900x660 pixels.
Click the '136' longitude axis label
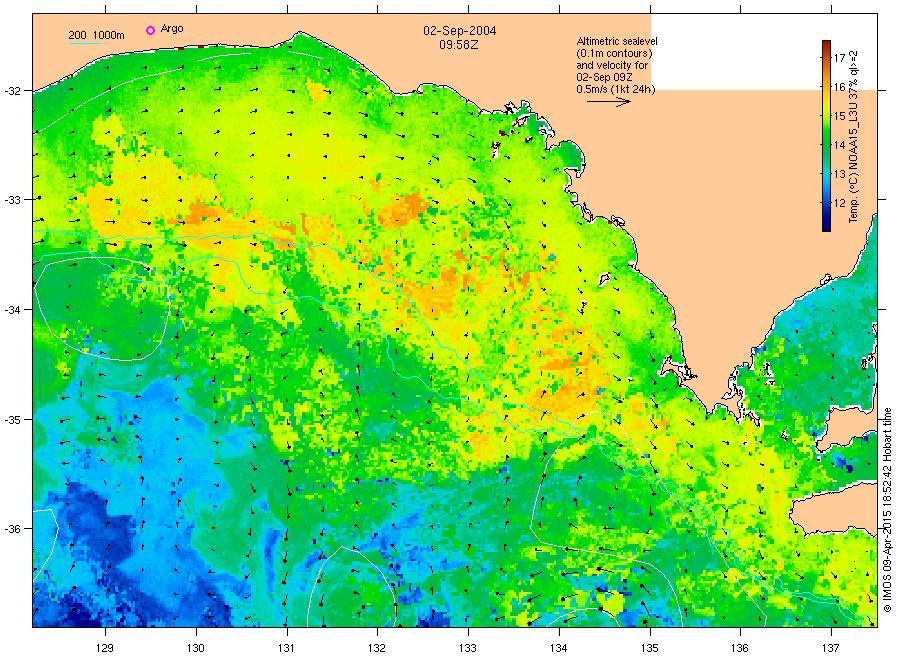pos(740,649)
